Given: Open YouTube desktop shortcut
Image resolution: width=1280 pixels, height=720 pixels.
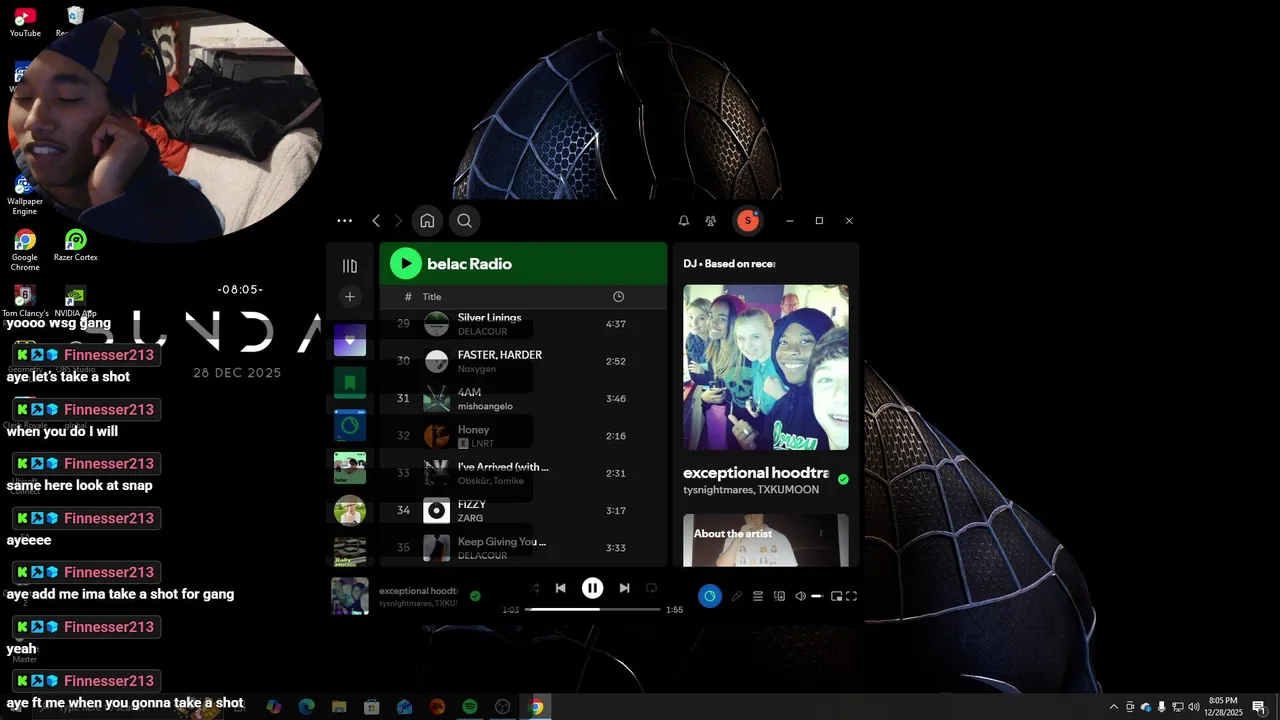Looking at the screenshot, I should point(25,22).
